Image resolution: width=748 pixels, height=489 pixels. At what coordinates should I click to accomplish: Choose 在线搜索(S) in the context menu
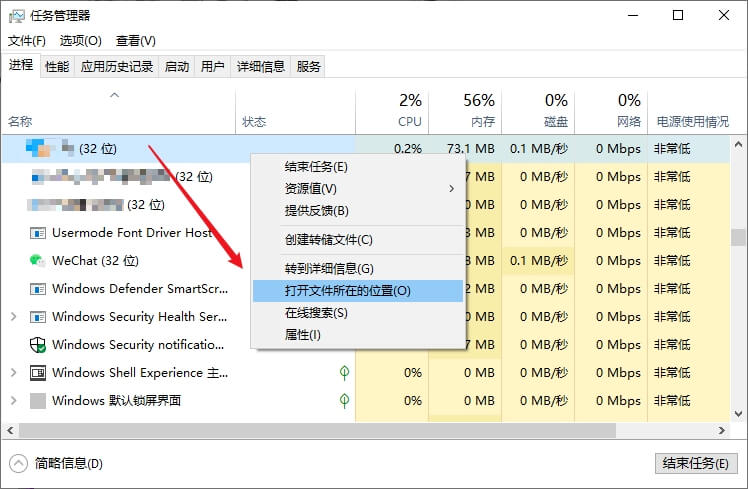[358, 313]
